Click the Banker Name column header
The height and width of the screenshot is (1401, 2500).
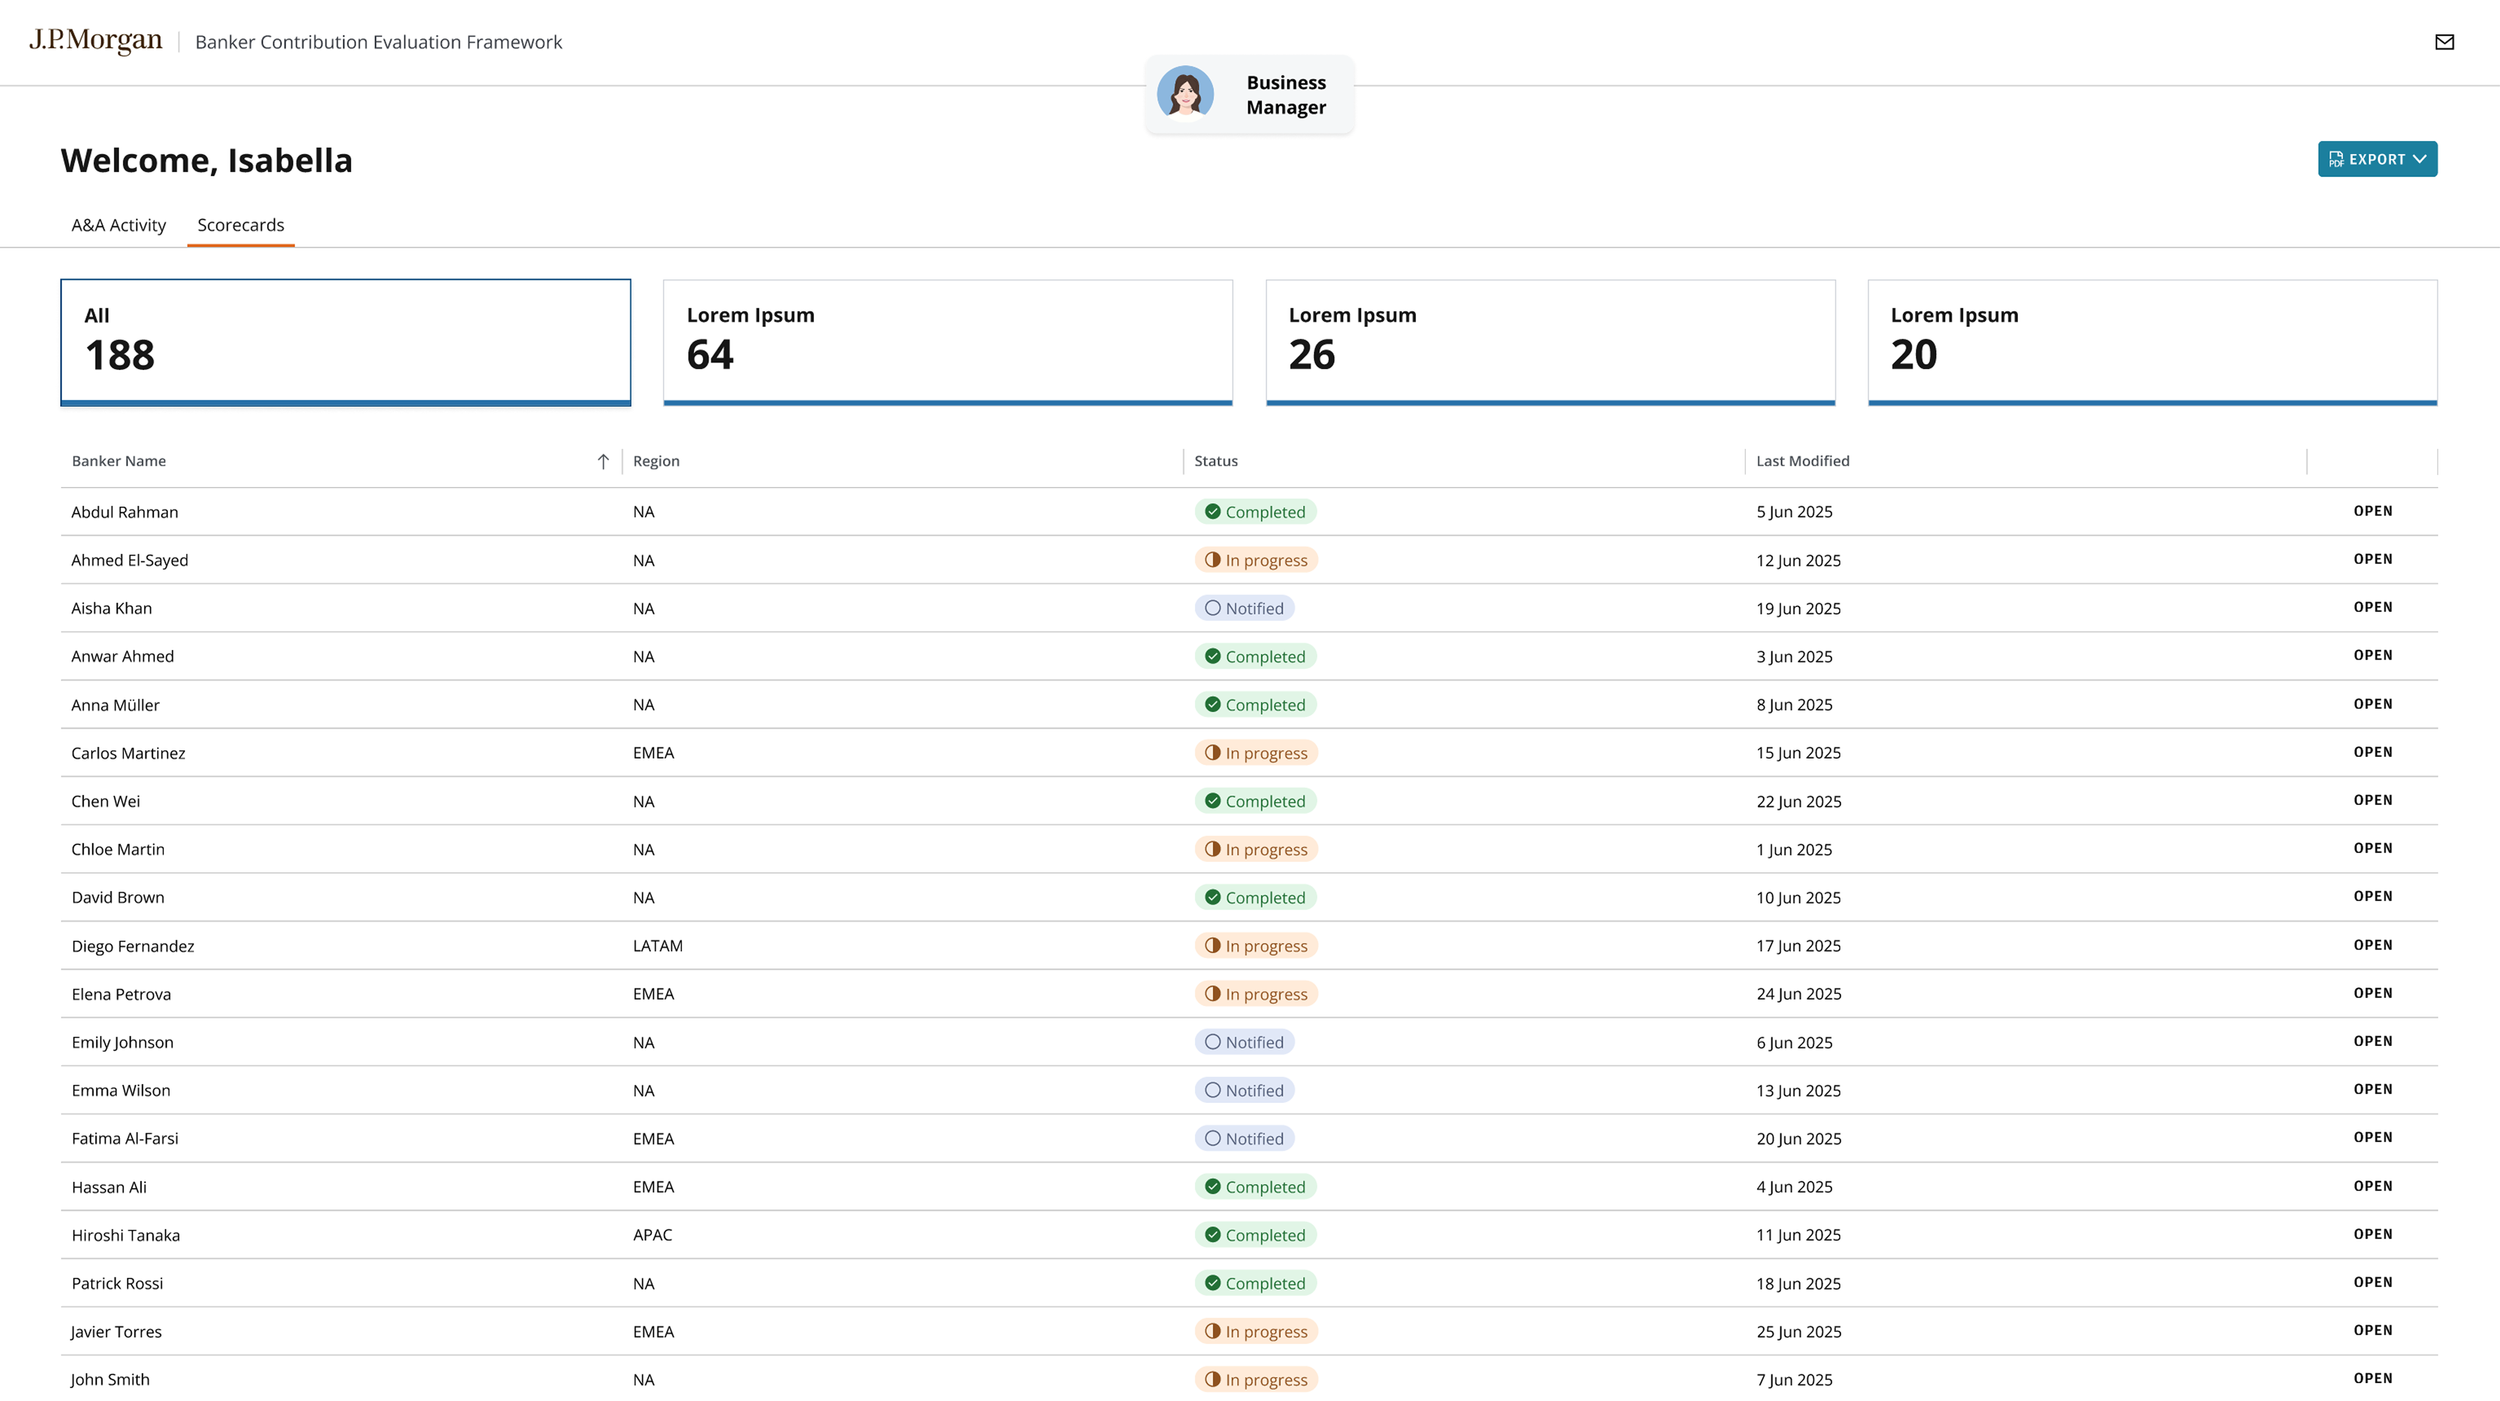tap(119, 461)
